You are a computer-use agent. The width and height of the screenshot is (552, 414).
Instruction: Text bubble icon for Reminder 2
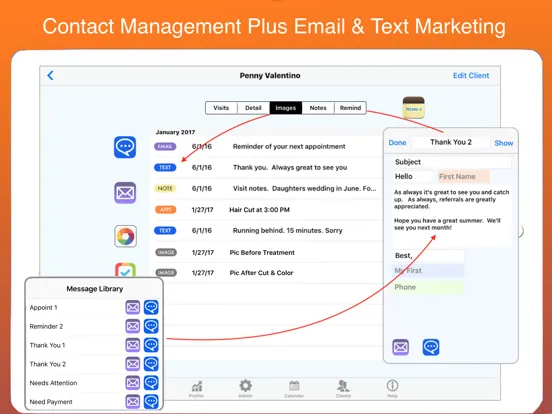click(151, 326)
